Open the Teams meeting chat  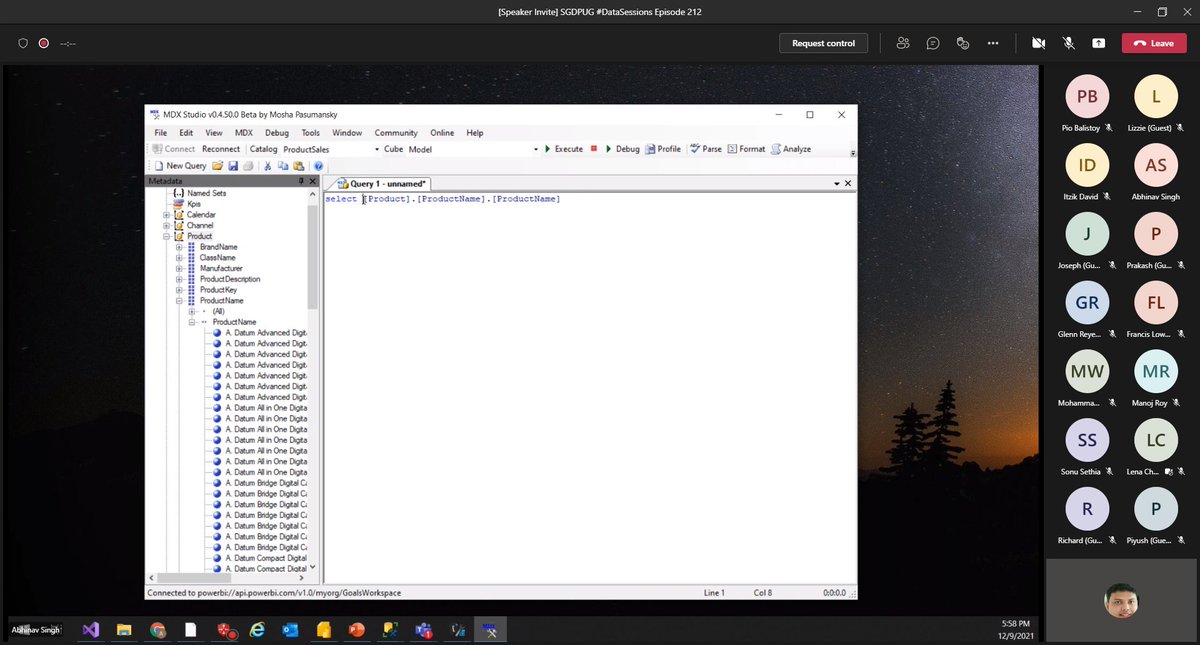[933, 43]
